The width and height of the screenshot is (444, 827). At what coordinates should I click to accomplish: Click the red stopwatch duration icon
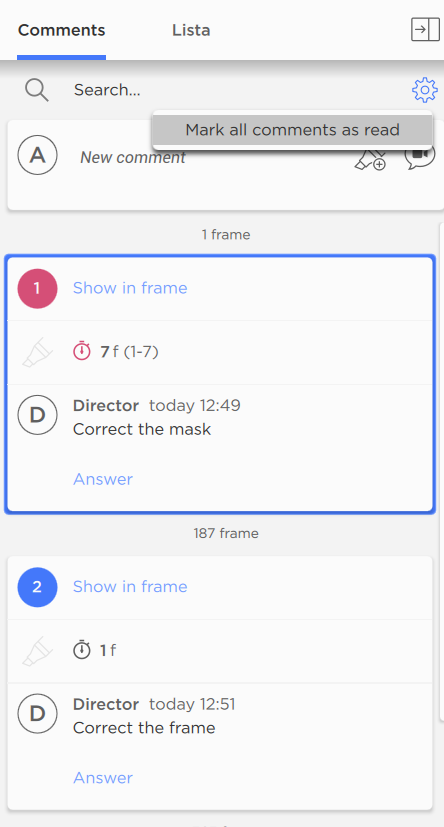(x=82, y=351)
